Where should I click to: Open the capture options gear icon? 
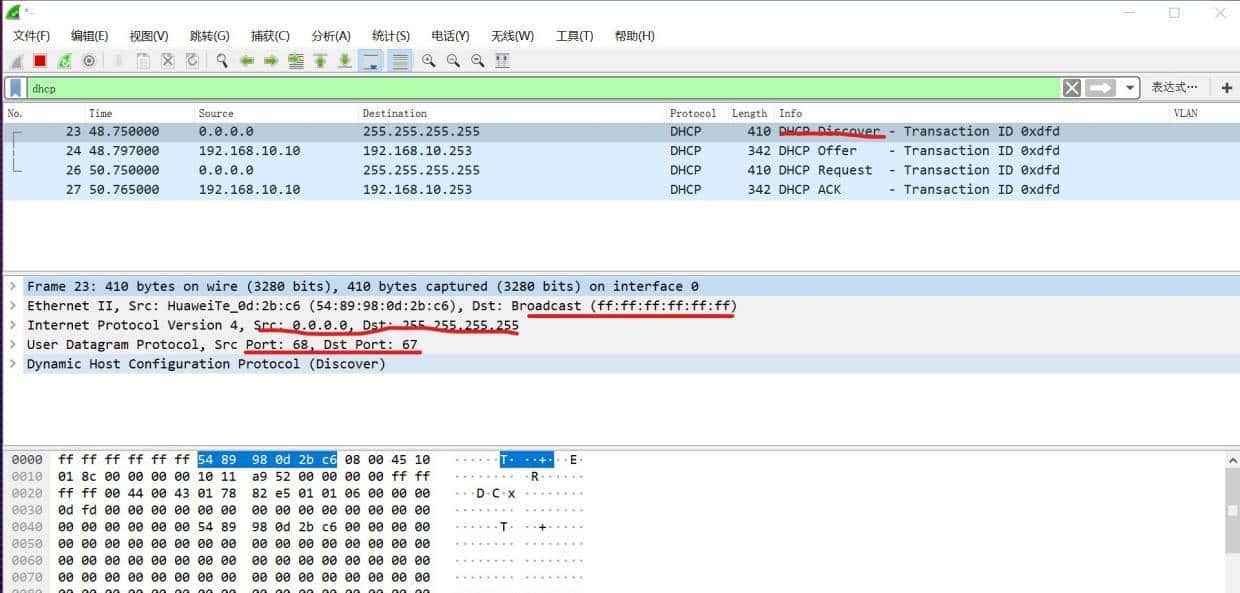coord(89,60)
